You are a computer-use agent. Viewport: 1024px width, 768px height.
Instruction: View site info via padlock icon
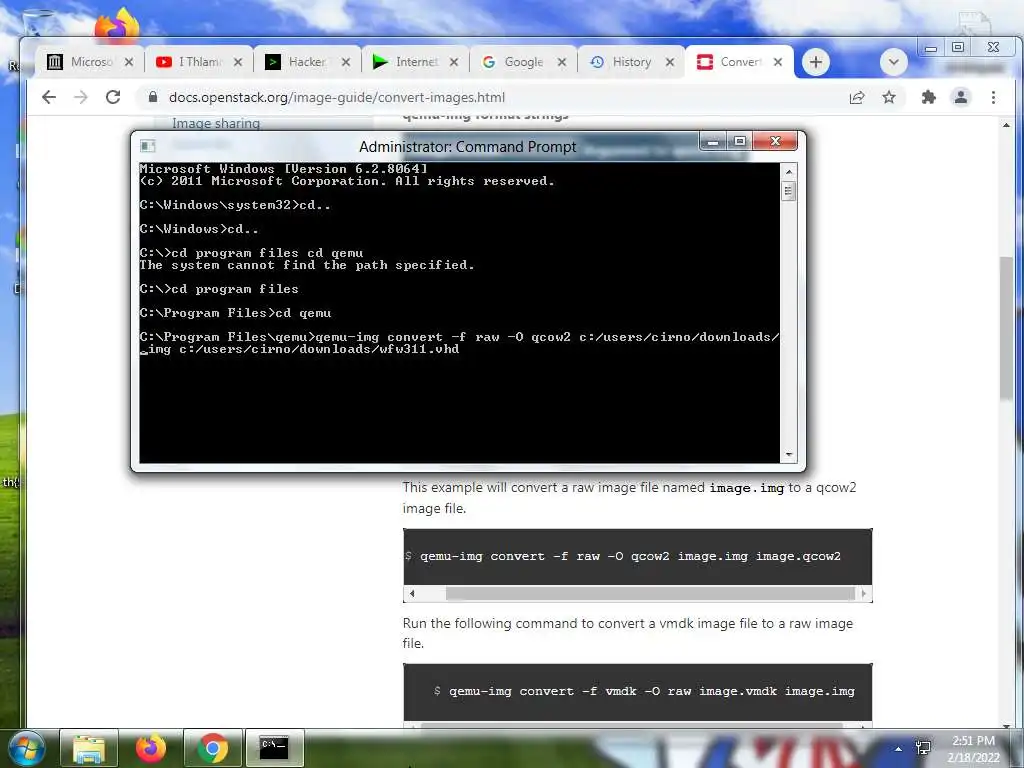pos(153,97)
